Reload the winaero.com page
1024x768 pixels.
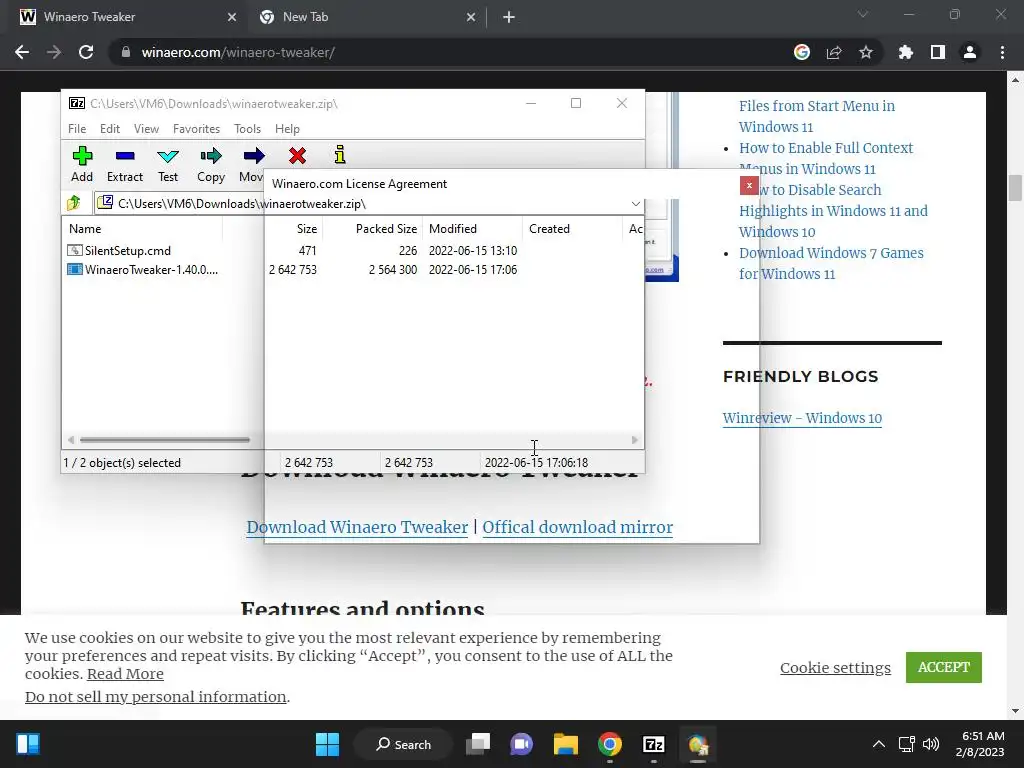coord(86,52)
